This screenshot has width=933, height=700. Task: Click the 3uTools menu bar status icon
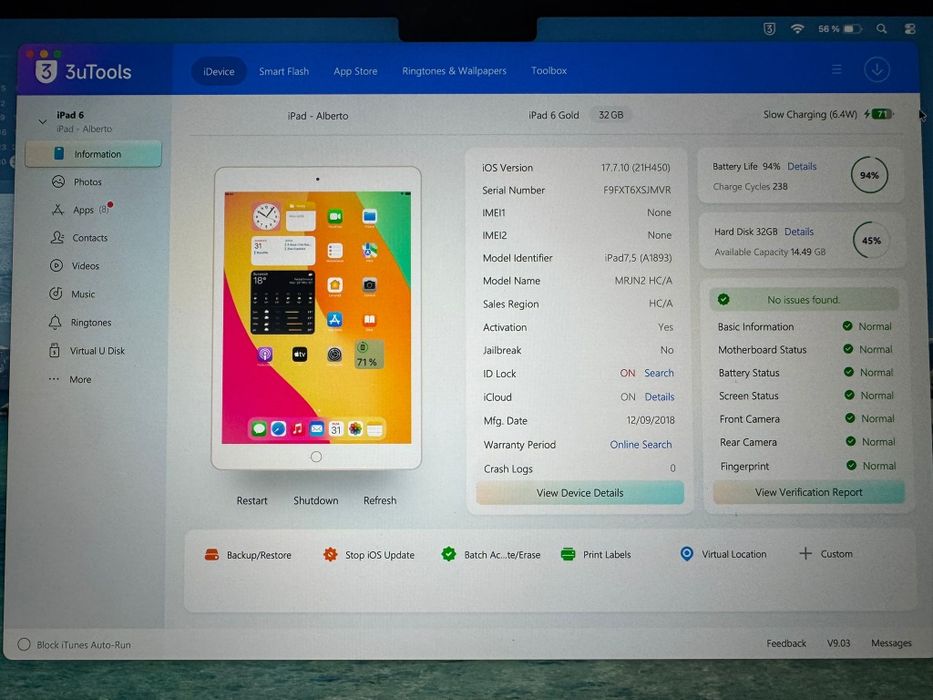[769, 29]
